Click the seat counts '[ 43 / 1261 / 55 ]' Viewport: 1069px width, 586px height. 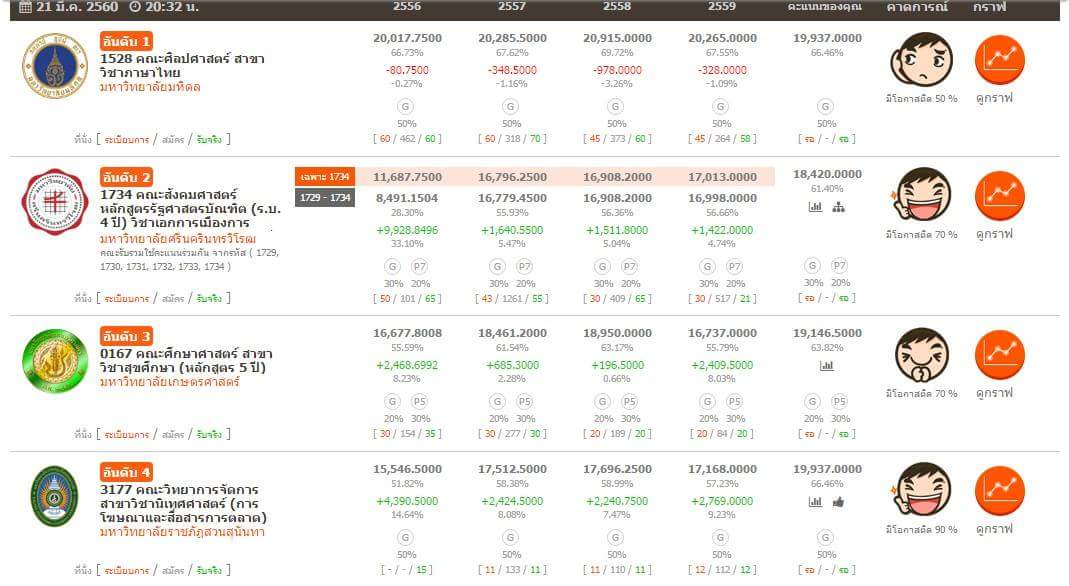(x=512, y=298)
